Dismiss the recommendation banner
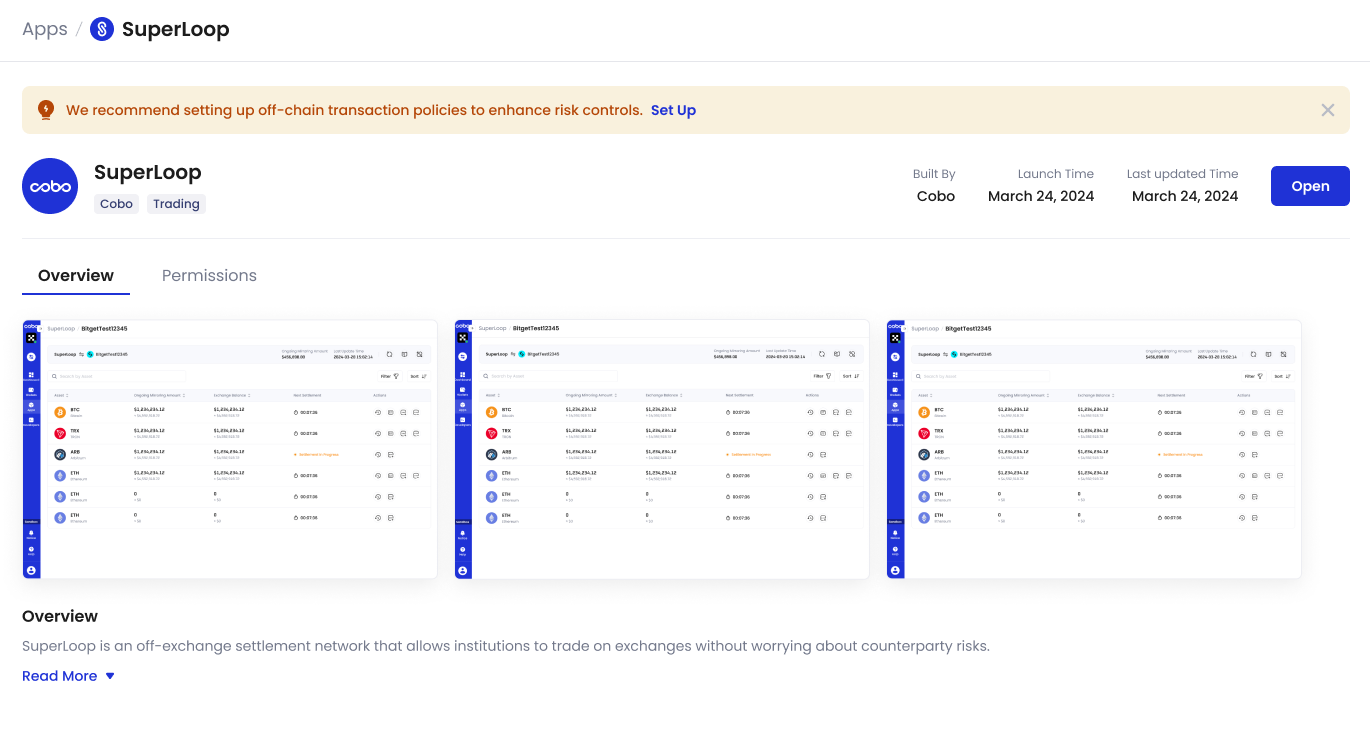This screenshot has width=1370, height=742. (1328, 110)
